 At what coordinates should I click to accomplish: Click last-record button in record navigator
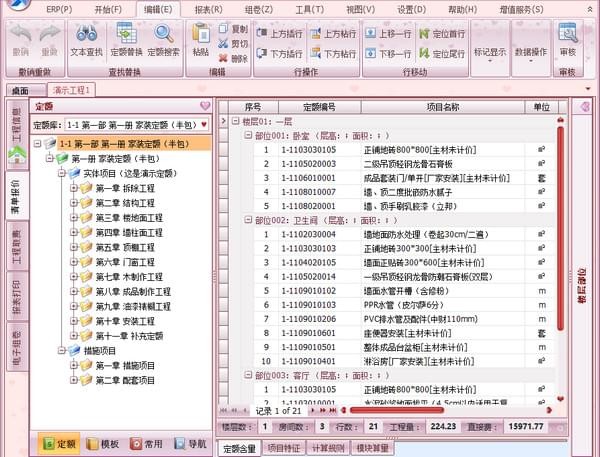333,411
